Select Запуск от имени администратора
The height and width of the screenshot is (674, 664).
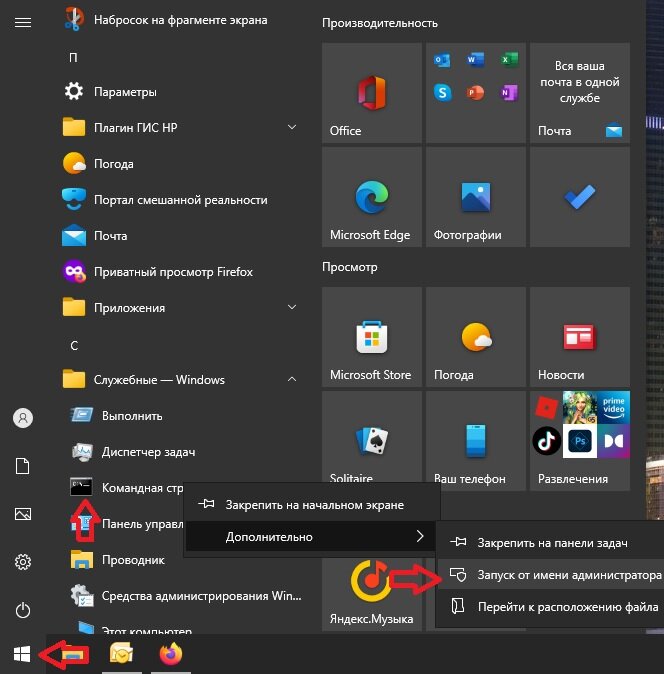550,575
